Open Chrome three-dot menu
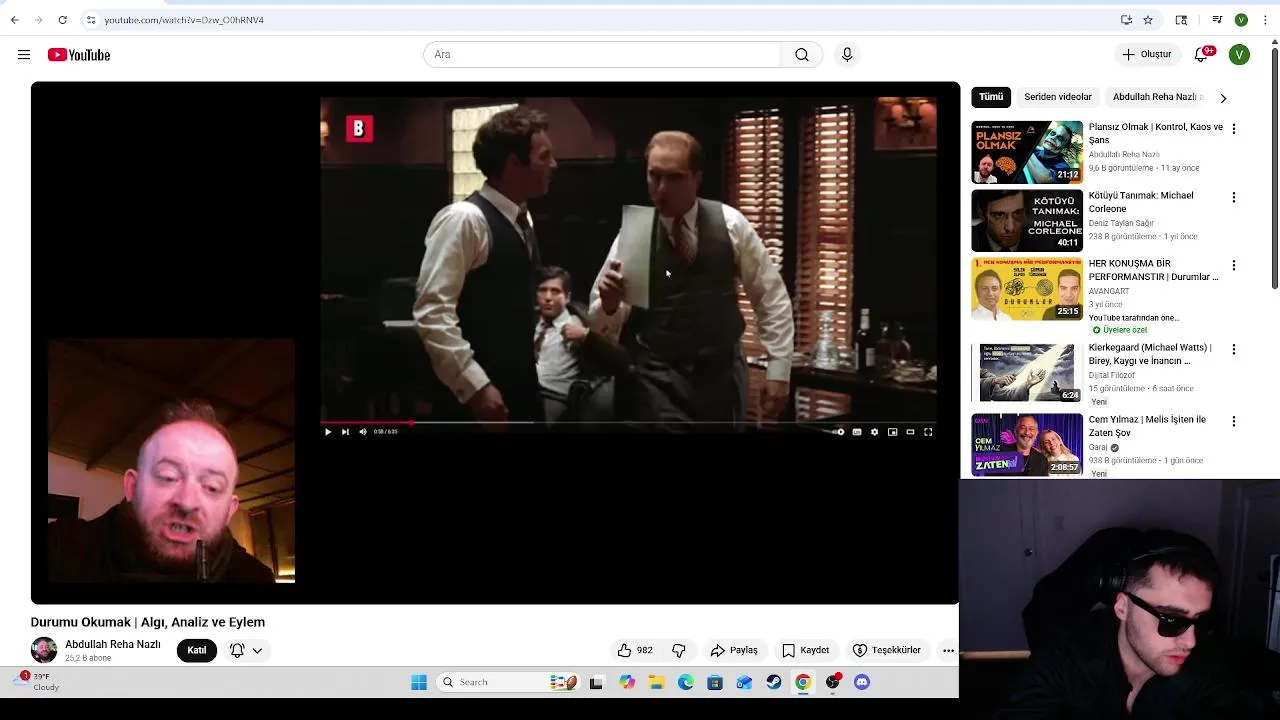Image resolution: width=1280 pixels, height=720 pixels. (1265, 20)
